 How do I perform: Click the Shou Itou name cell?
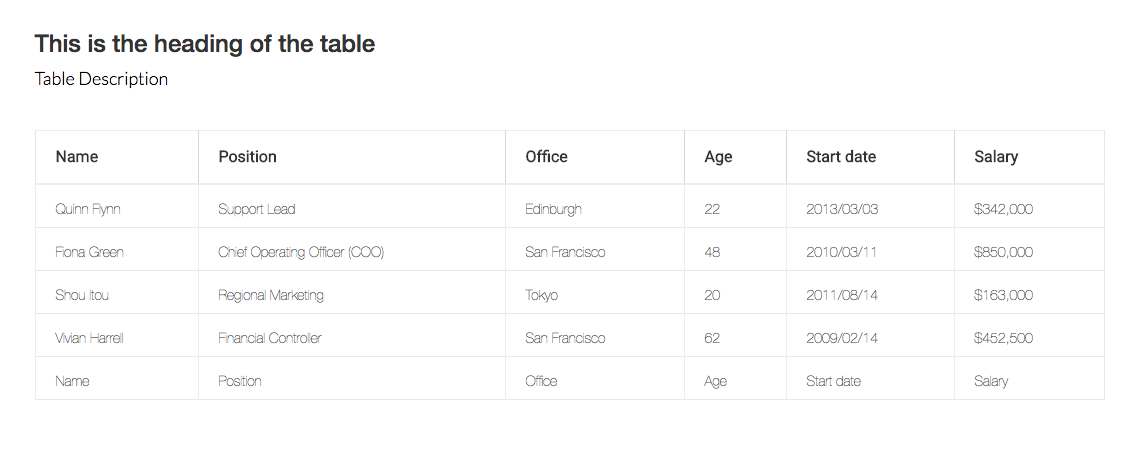pos(117,295)
